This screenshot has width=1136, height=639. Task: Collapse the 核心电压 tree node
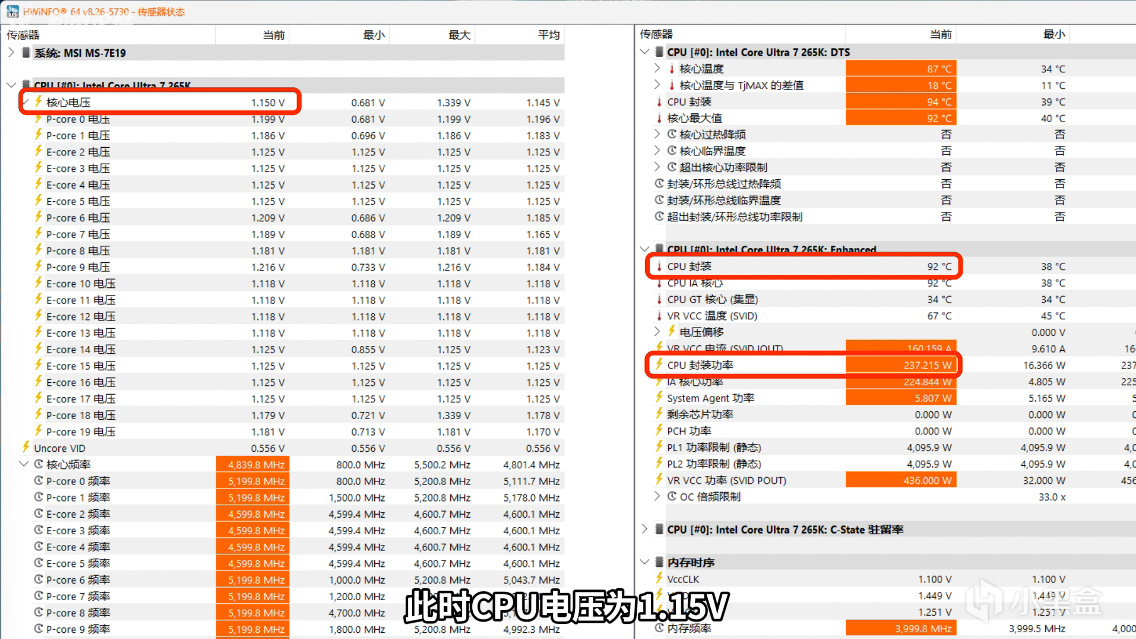(x=24, y=102)
